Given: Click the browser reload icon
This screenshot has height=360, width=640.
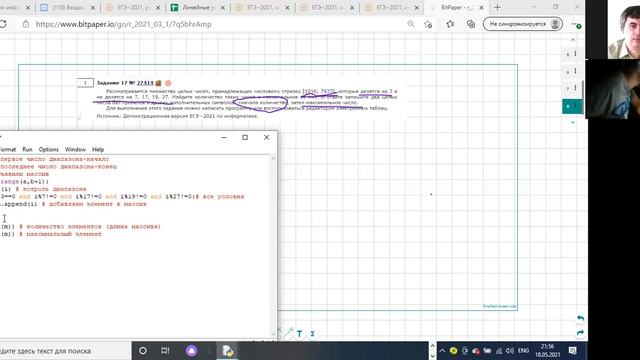Looking at the screenshot, I should 3,24.
